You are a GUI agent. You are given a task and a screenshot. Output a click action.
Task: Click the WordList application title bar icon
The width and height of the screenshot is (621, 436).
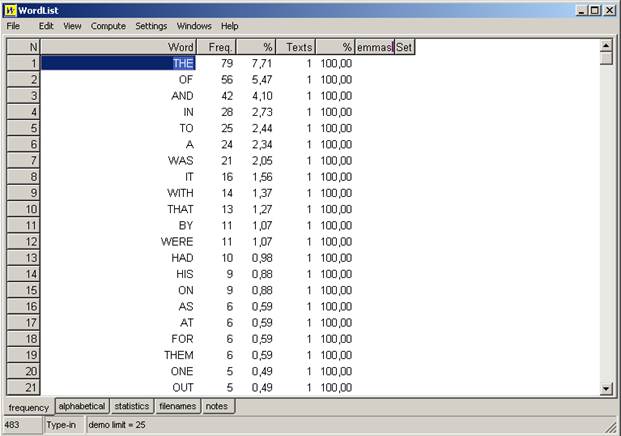[10, 9]
